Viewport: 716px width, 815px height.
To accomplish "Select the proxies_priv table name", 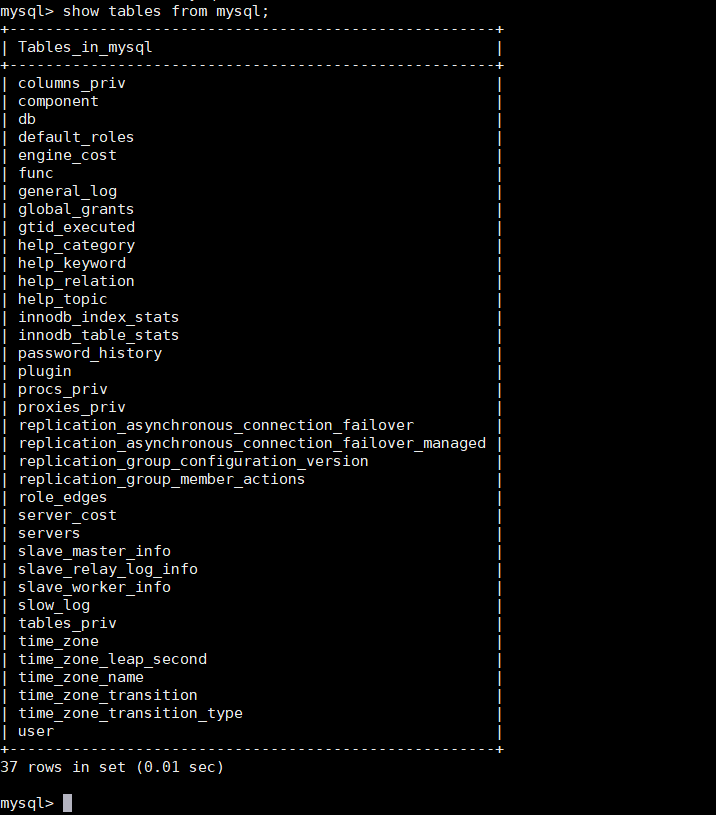I will pos(72,407).
